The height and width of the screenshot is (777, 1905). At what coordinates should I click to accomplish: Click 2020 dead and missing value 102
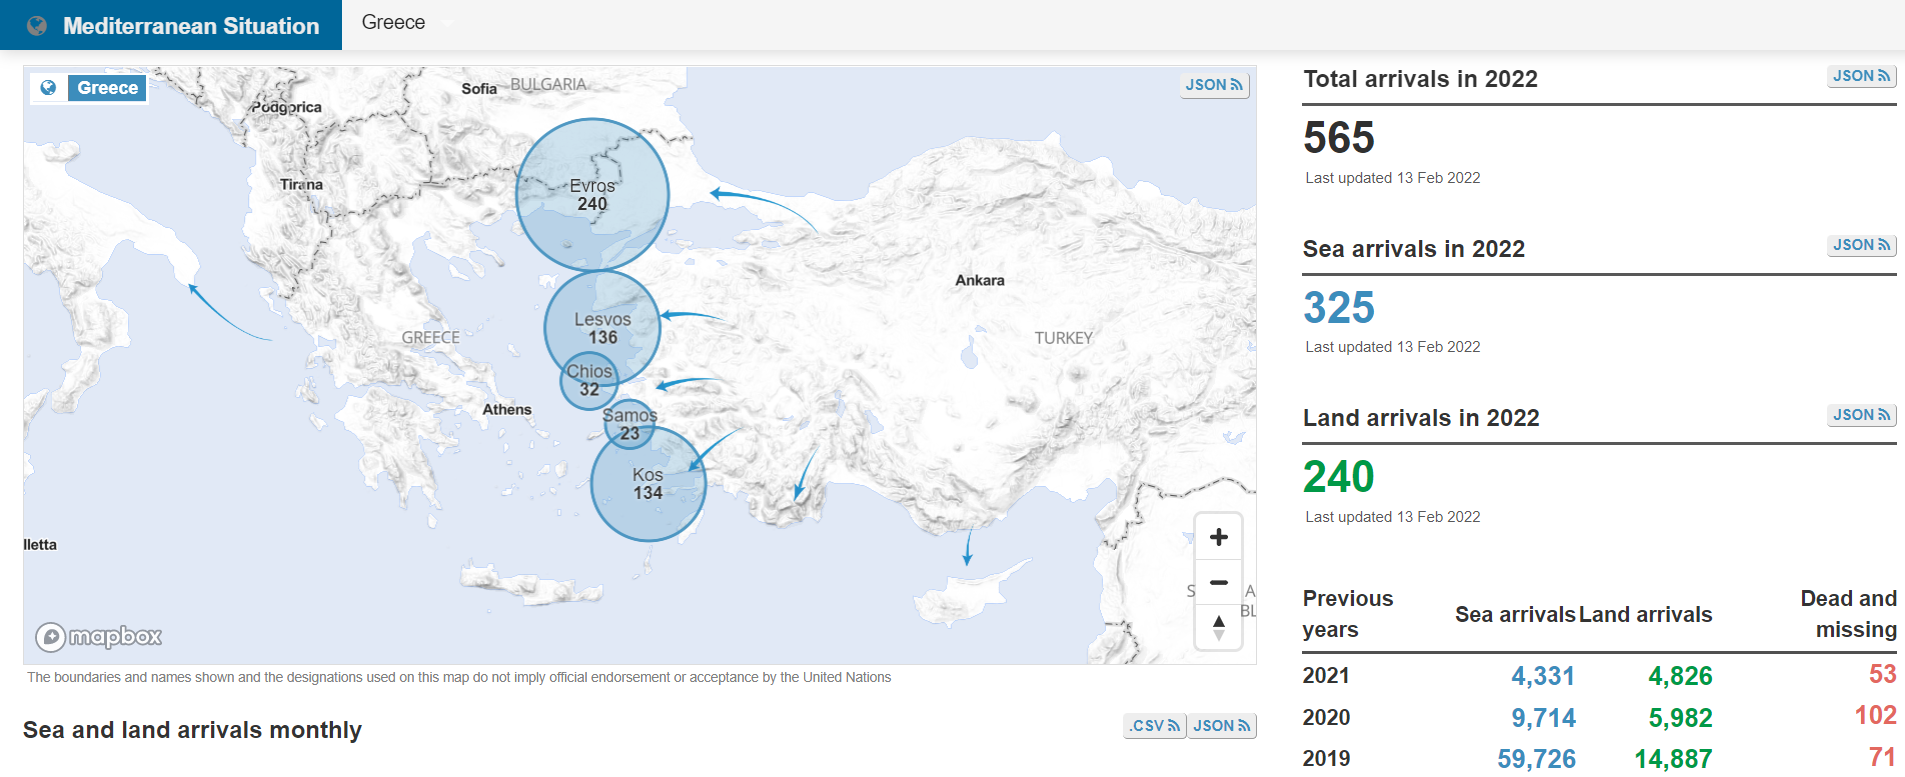[1875, 716]
